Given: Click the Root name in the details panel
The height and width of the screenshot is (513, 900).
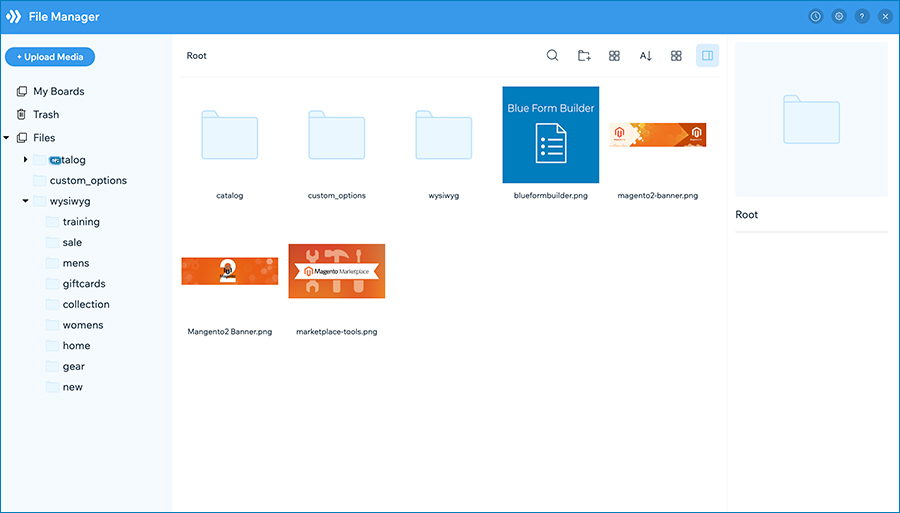Looking at the screenshot, I should tap(746, 215).
